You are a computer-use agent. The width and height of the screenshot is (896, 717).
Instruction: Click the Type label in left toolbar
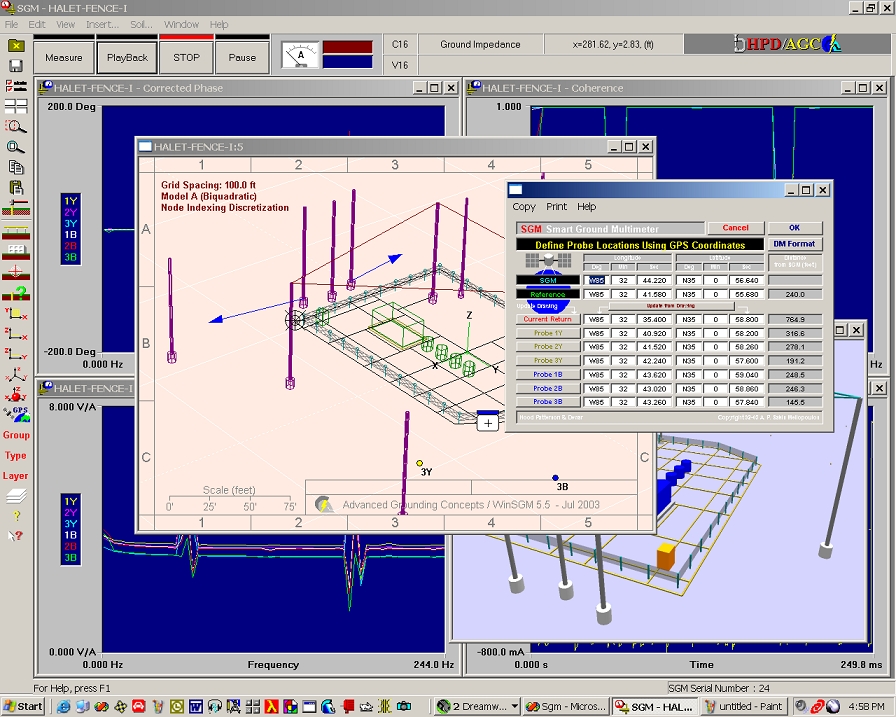click(x=15, y=455)
